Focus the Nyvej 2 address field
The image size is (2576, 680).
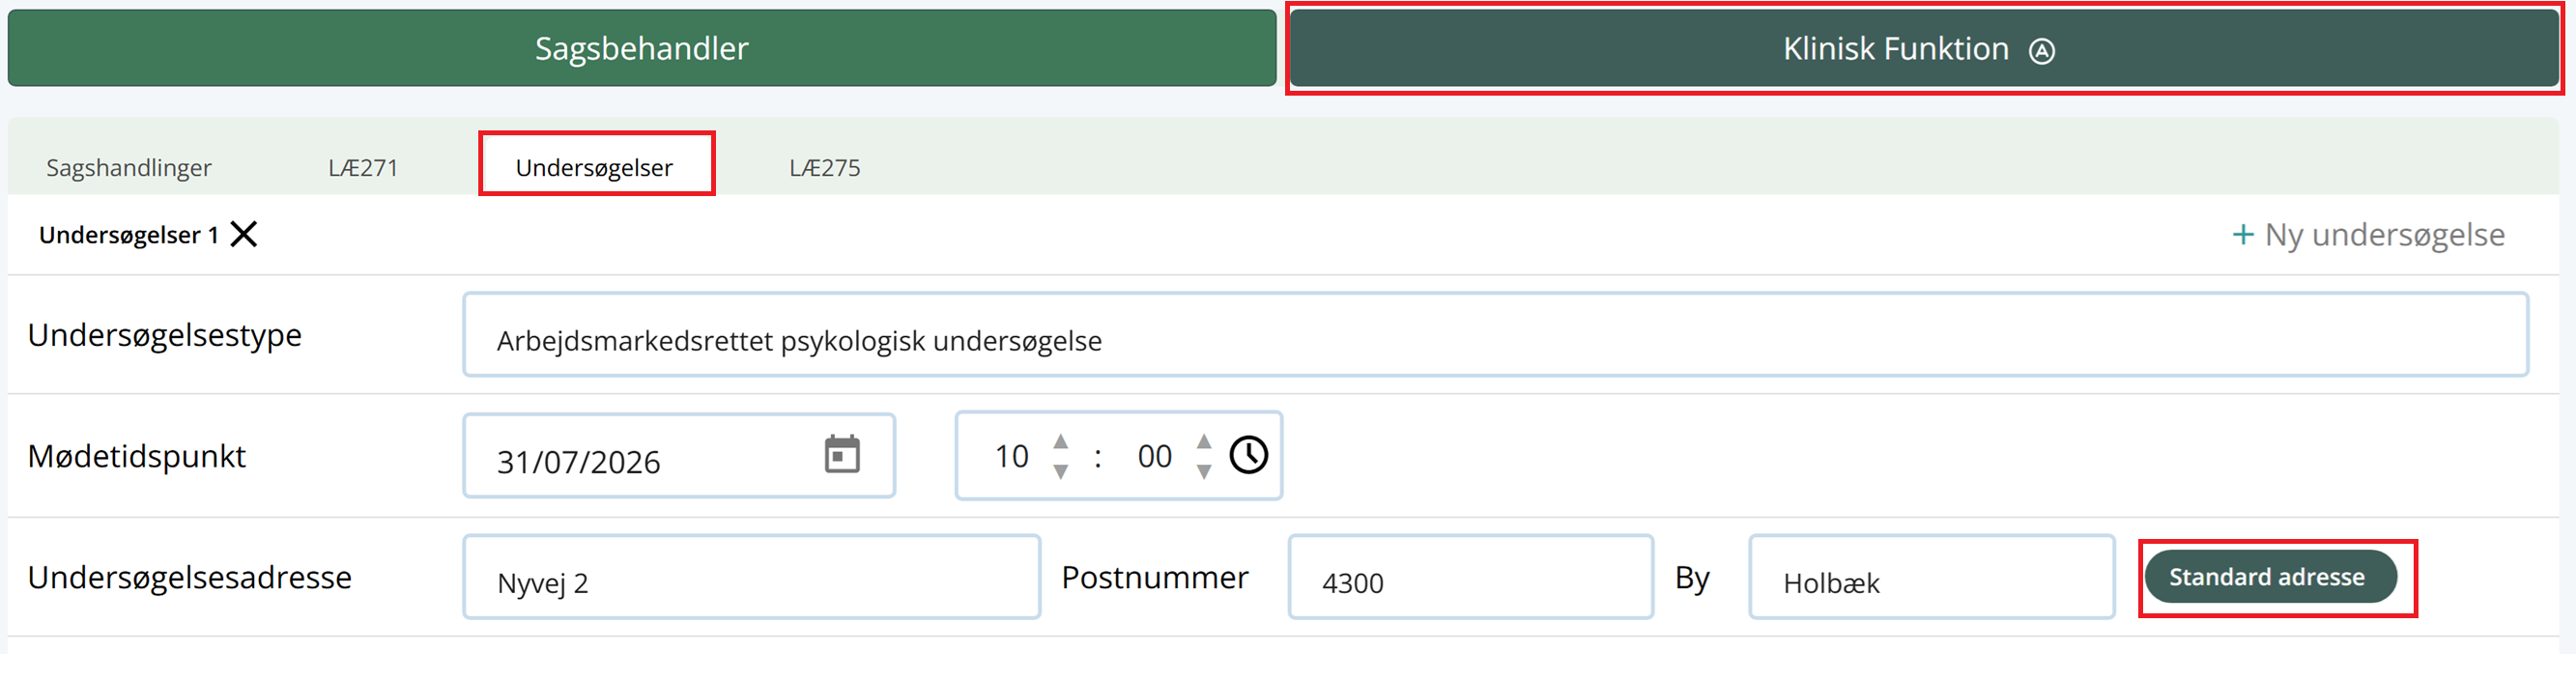pyautogui.click(x=751, y=577)
